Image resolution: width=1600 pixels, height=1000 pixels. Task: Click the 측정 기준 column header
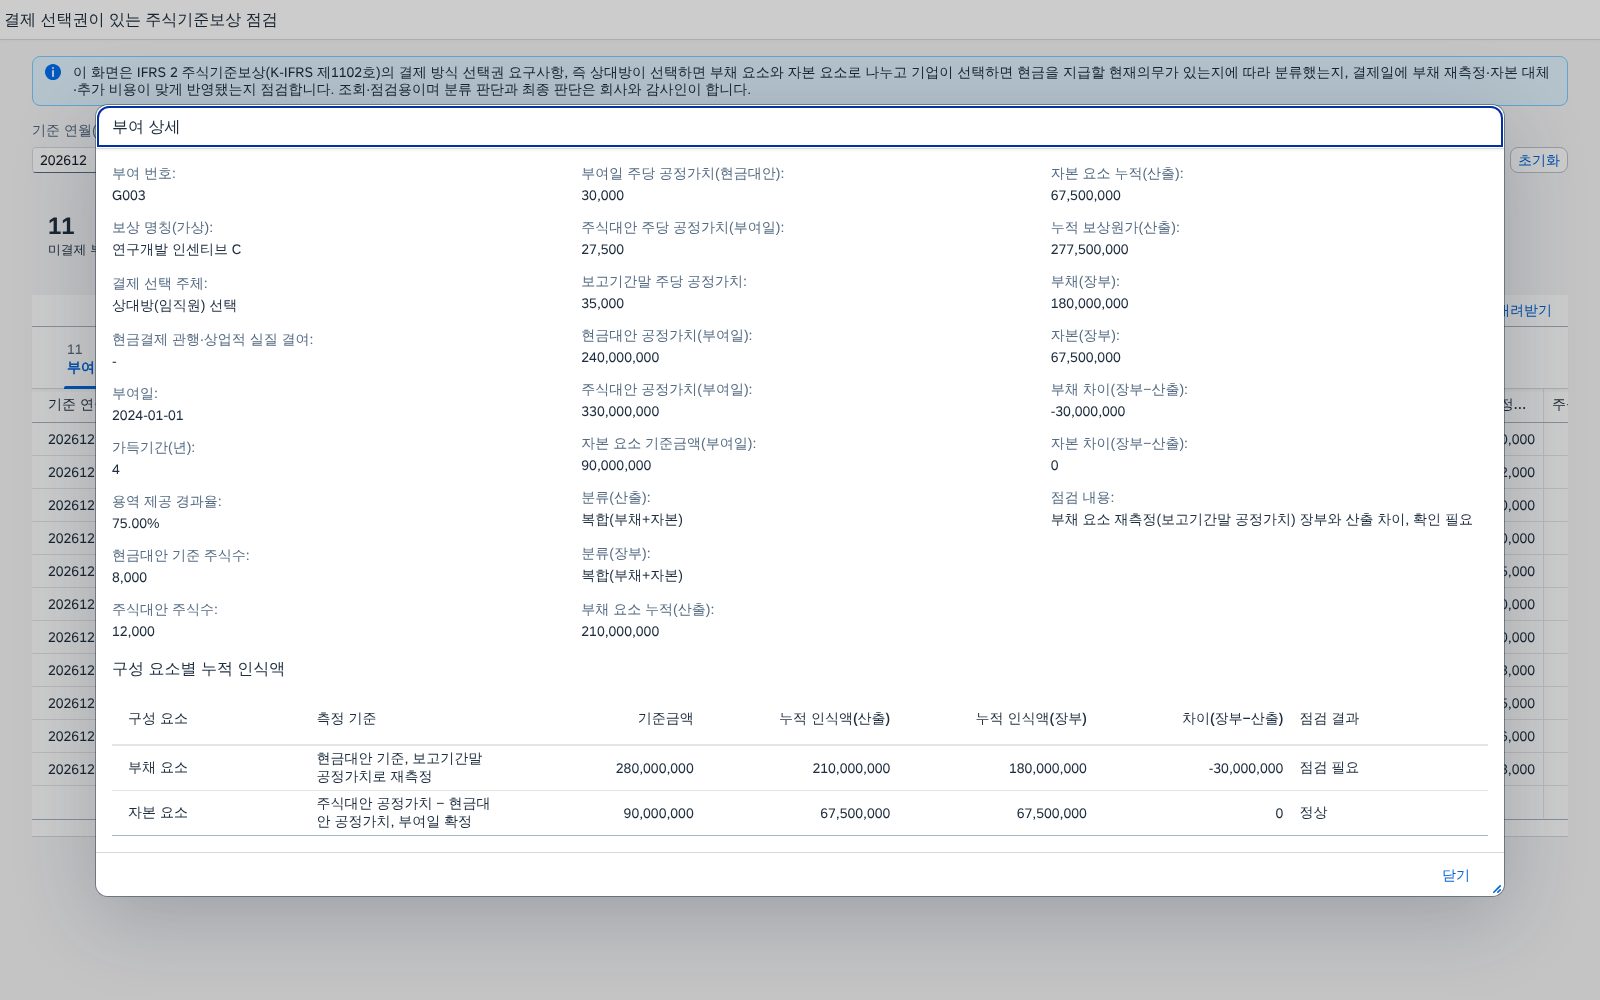coord(346,719)
